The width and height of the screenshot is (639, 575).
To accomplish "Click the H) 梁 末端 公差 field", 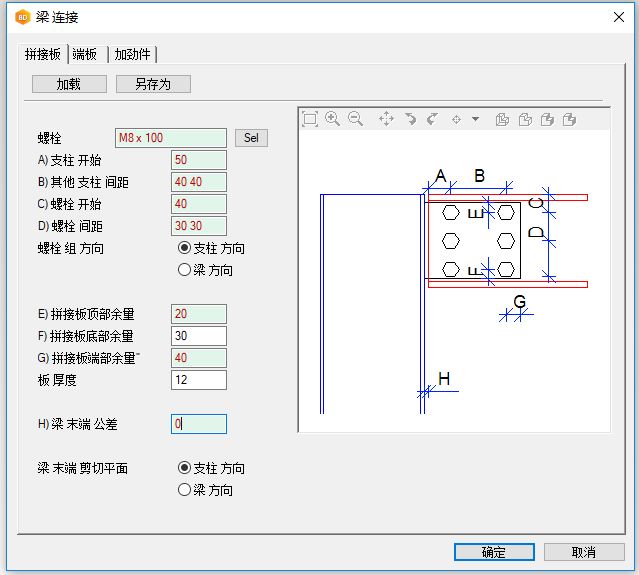I will point(199,424).
